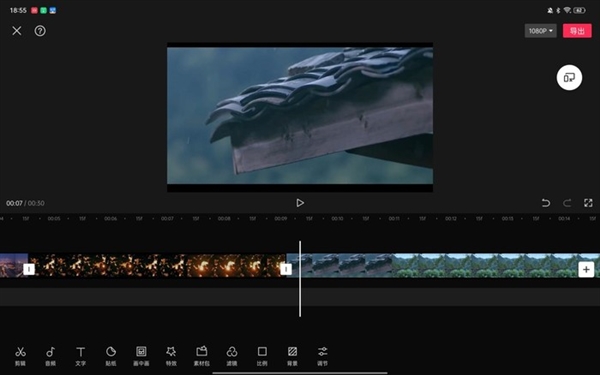Open the Background (背景) tool
This screenshot has width=600, height=375.
click(x=292, y=356)
